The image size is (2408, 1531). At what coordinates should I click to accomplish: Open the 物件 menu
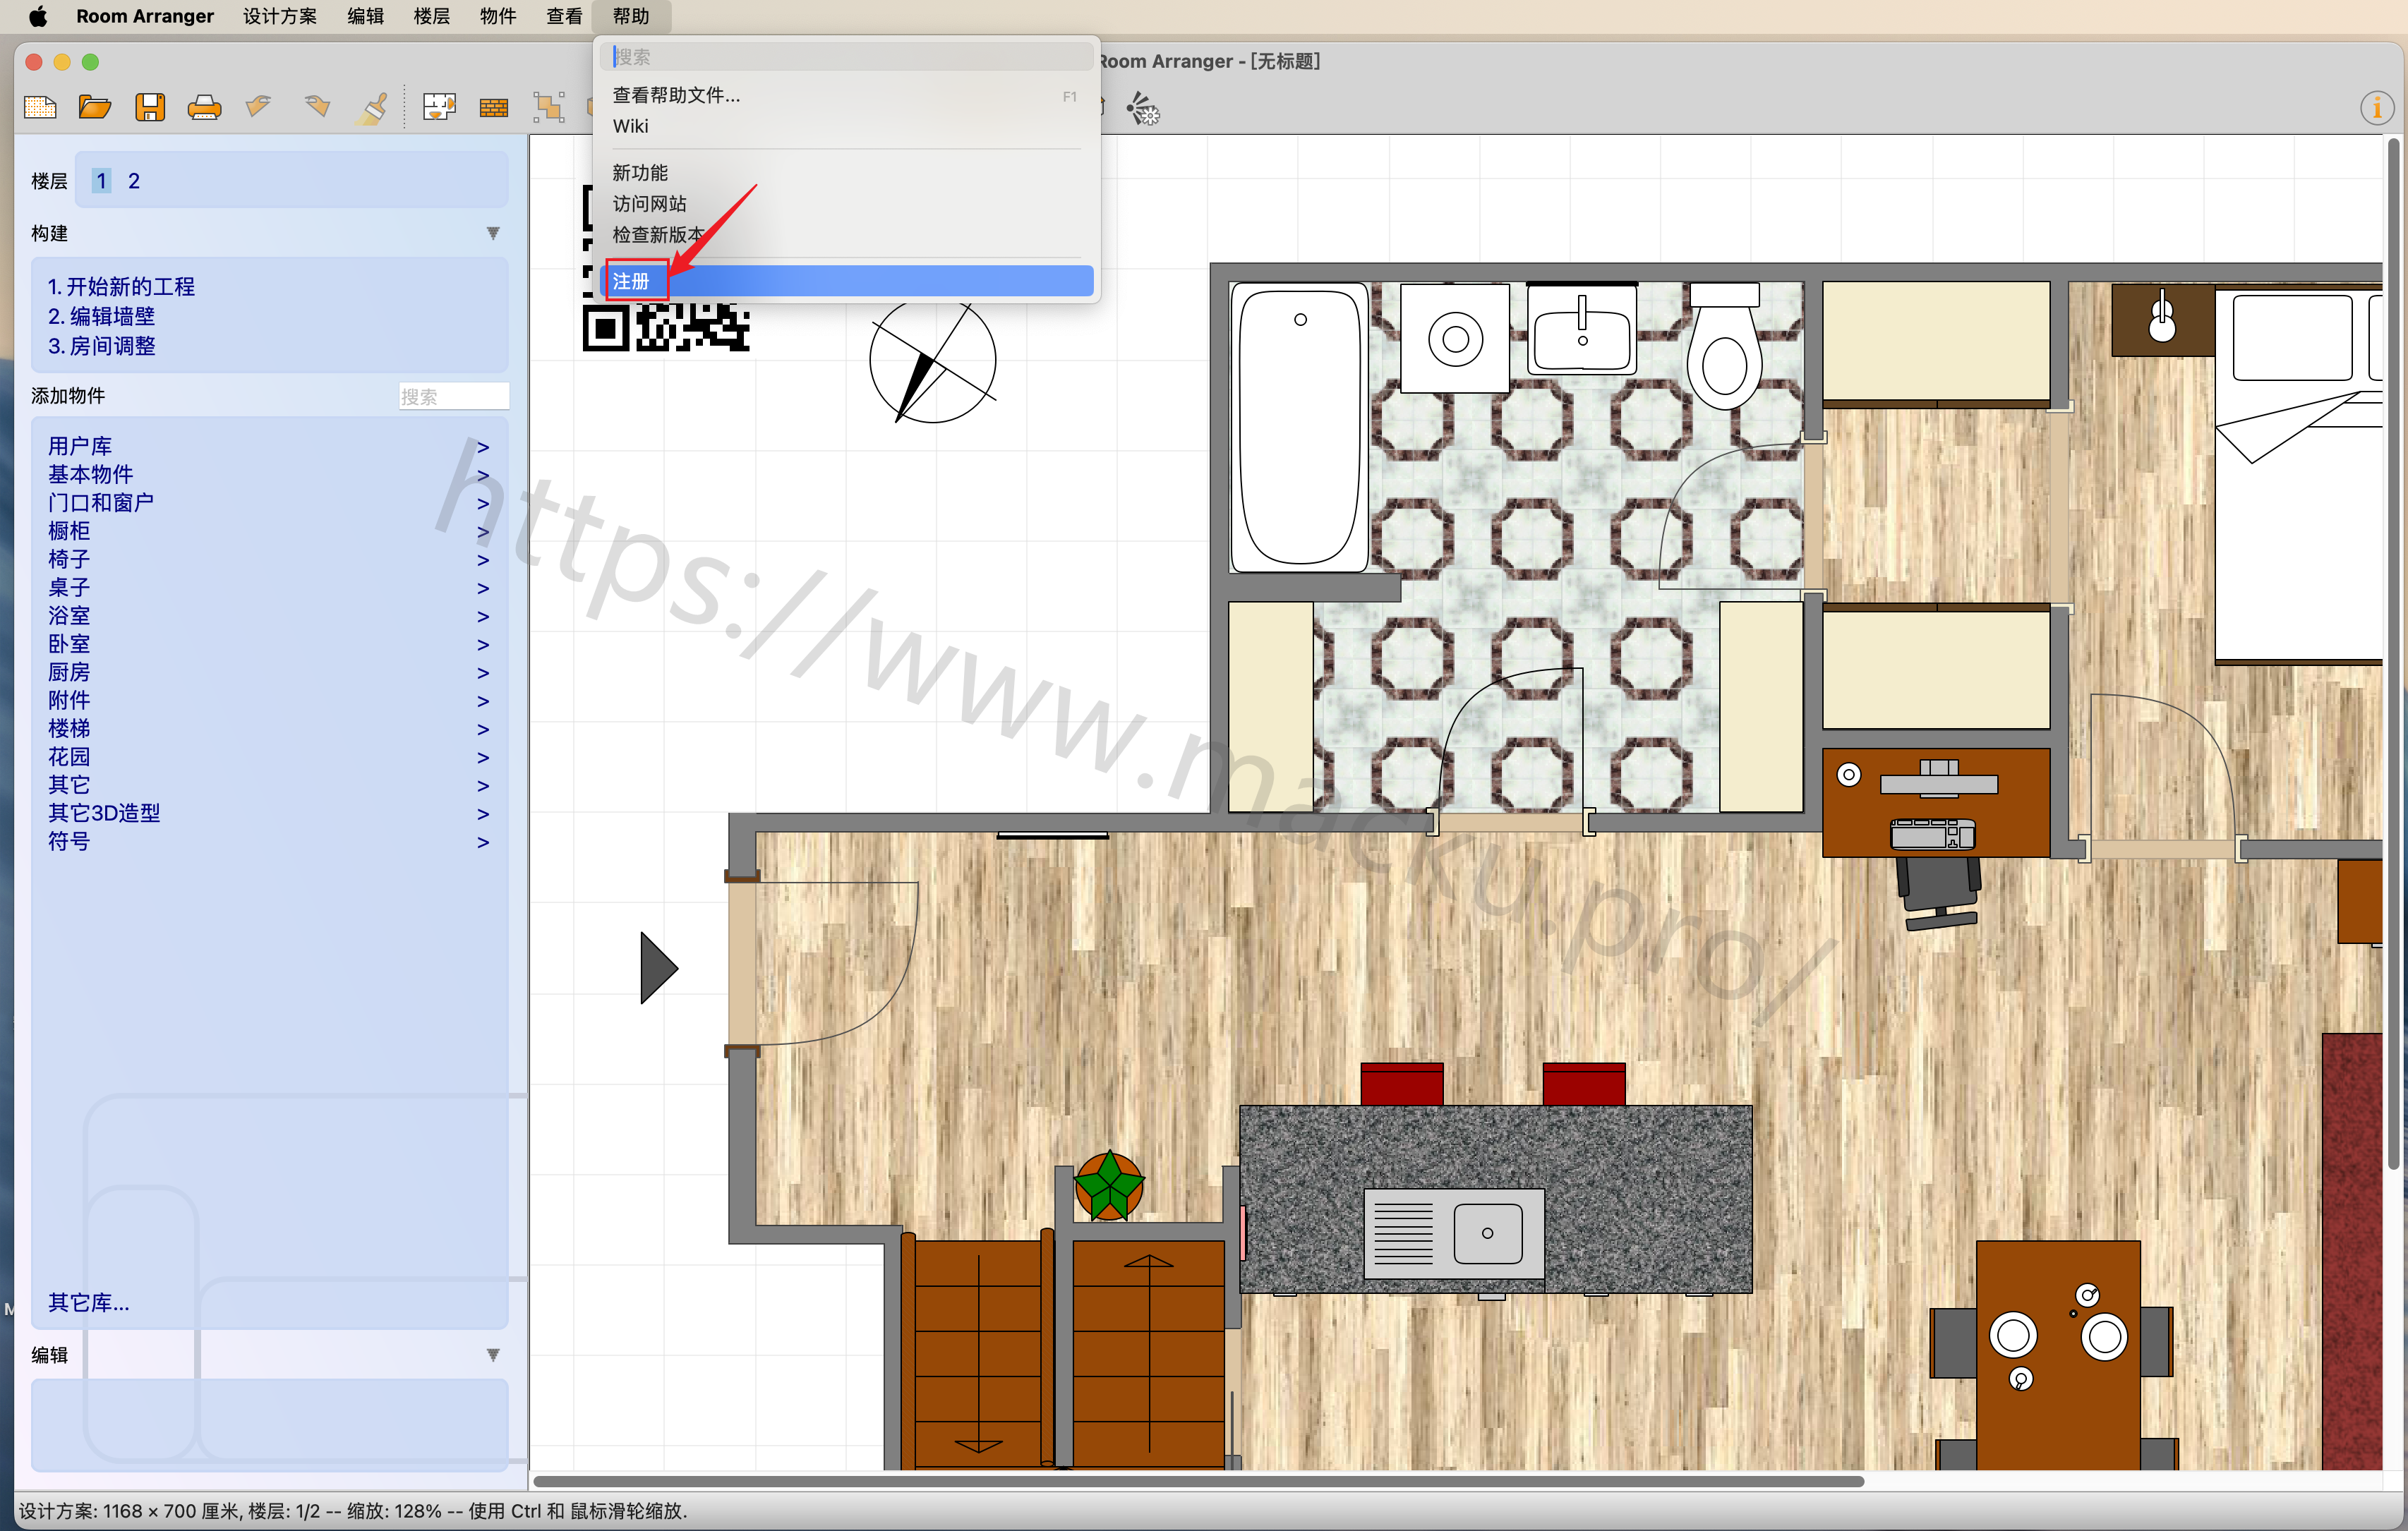click(x=498, y=16)
